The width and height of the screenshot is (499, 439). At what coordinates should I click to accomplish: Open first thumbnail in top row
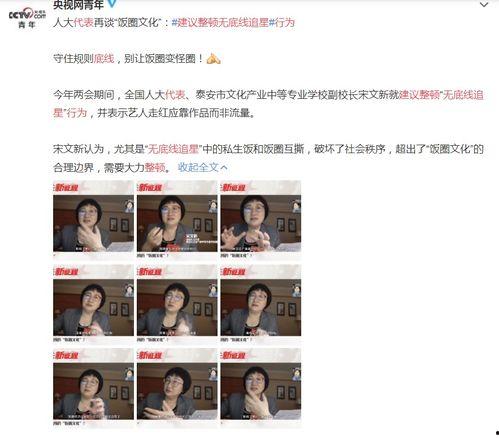(x=93, y=219)
